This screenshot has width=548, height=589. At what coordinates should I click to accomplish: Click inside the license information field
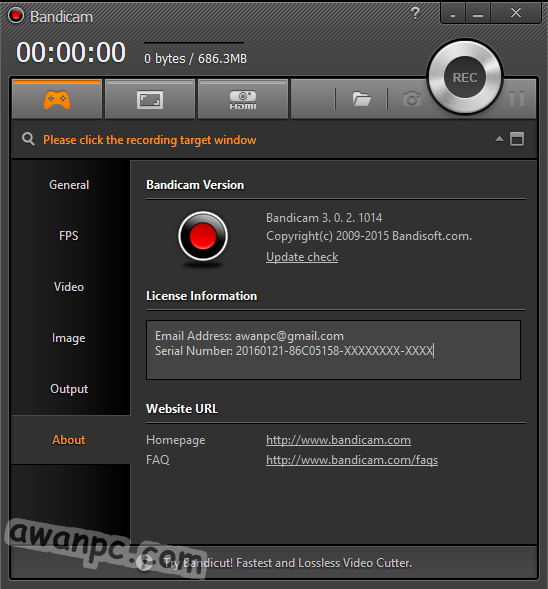pos(333,350)
